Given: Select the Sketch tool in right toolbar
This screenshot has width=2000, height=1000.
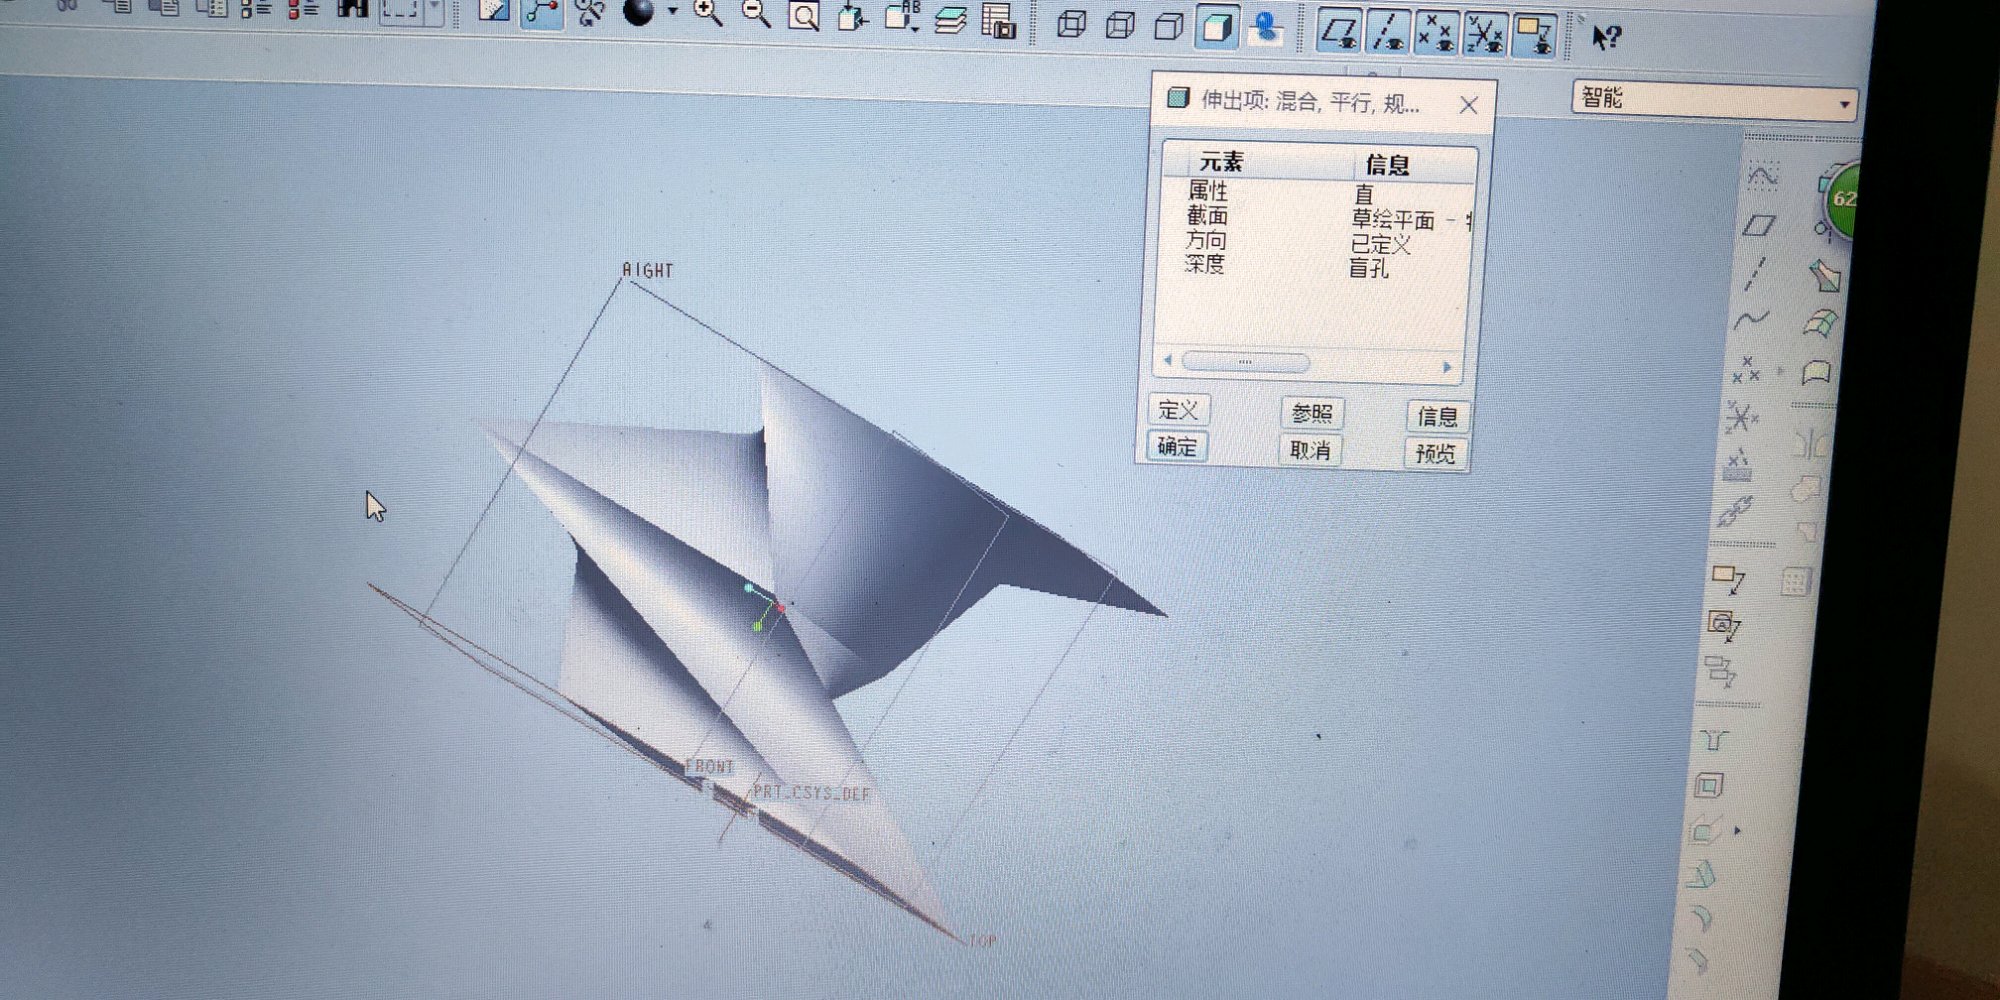Looking at the screenshot, I should click(x=1762, y=176).
